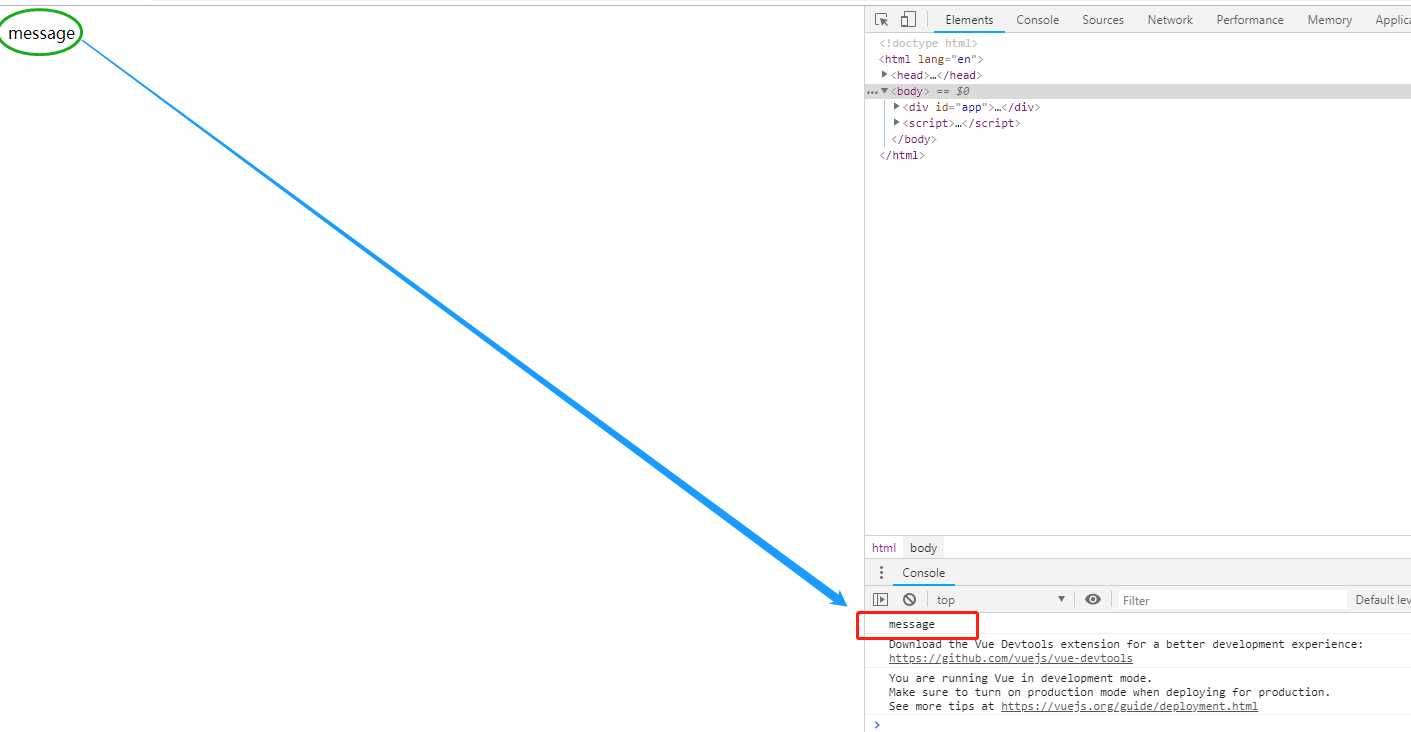Clear the console with the ban icon
The height and width of the screenshot is (732, 1411).
[909, 599]
